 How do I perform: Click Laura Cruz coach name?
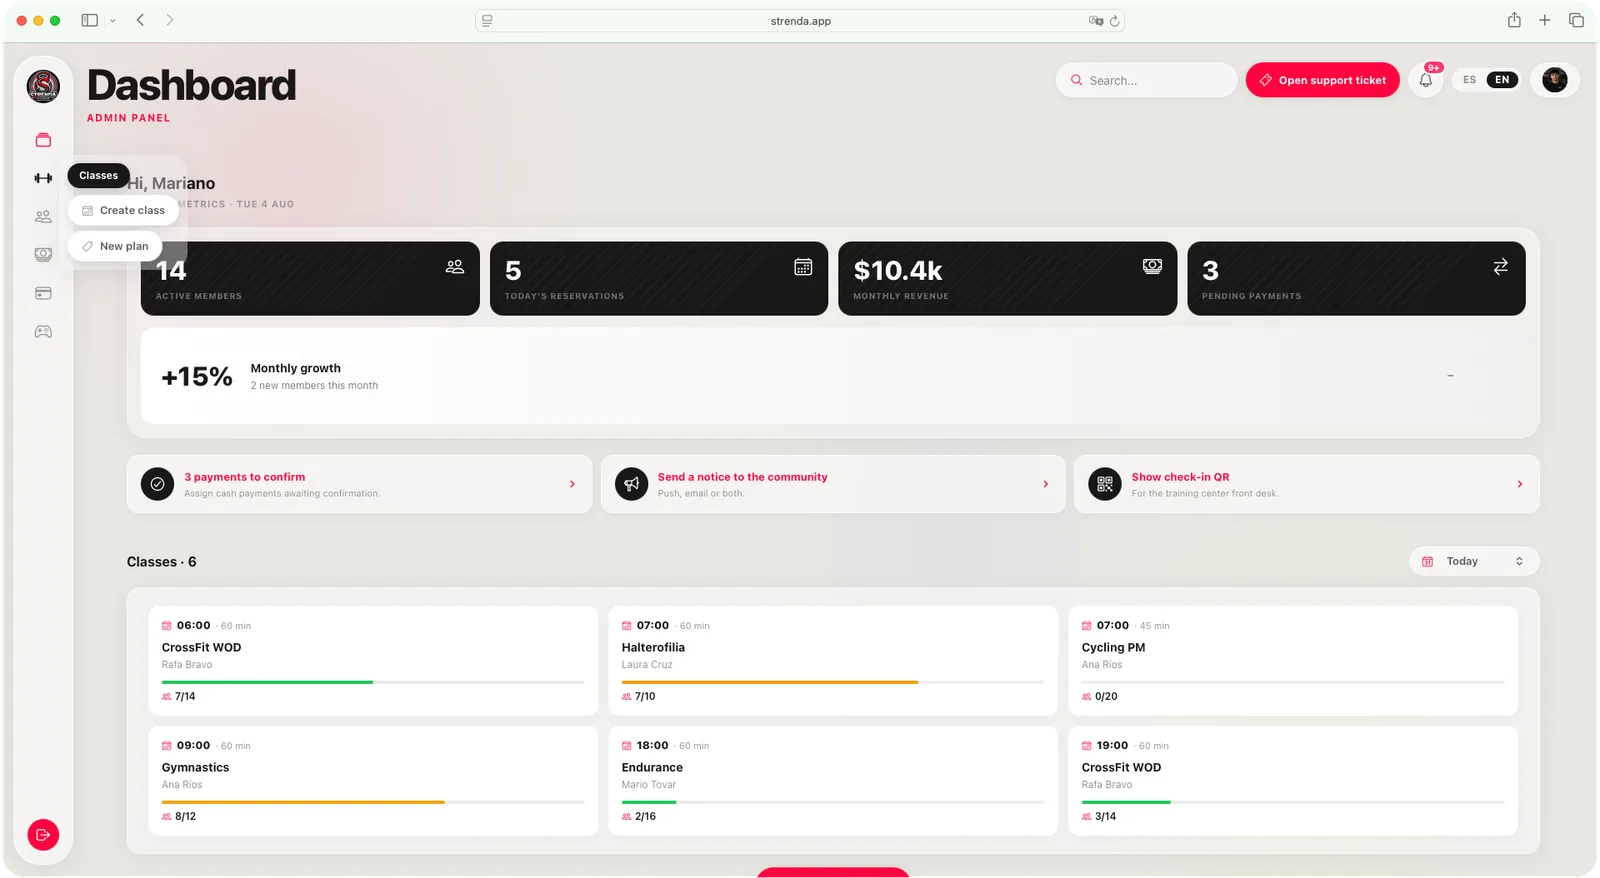pyautogui.click(x=647, y=665)
